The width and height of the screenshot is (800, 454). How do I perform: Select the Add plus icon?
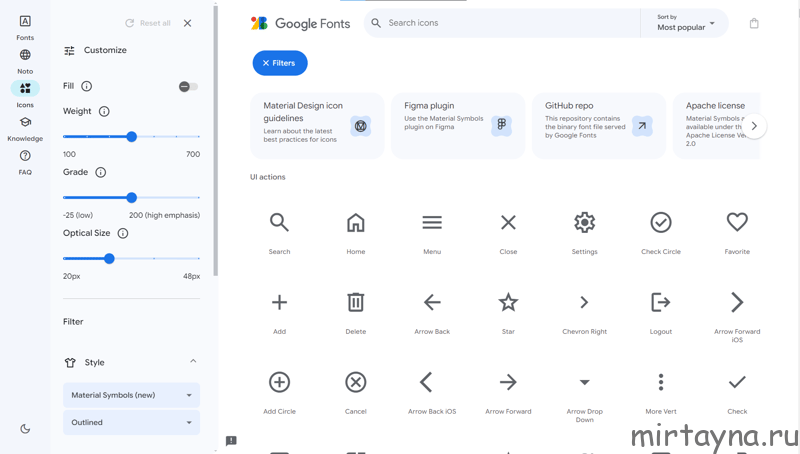279,302
